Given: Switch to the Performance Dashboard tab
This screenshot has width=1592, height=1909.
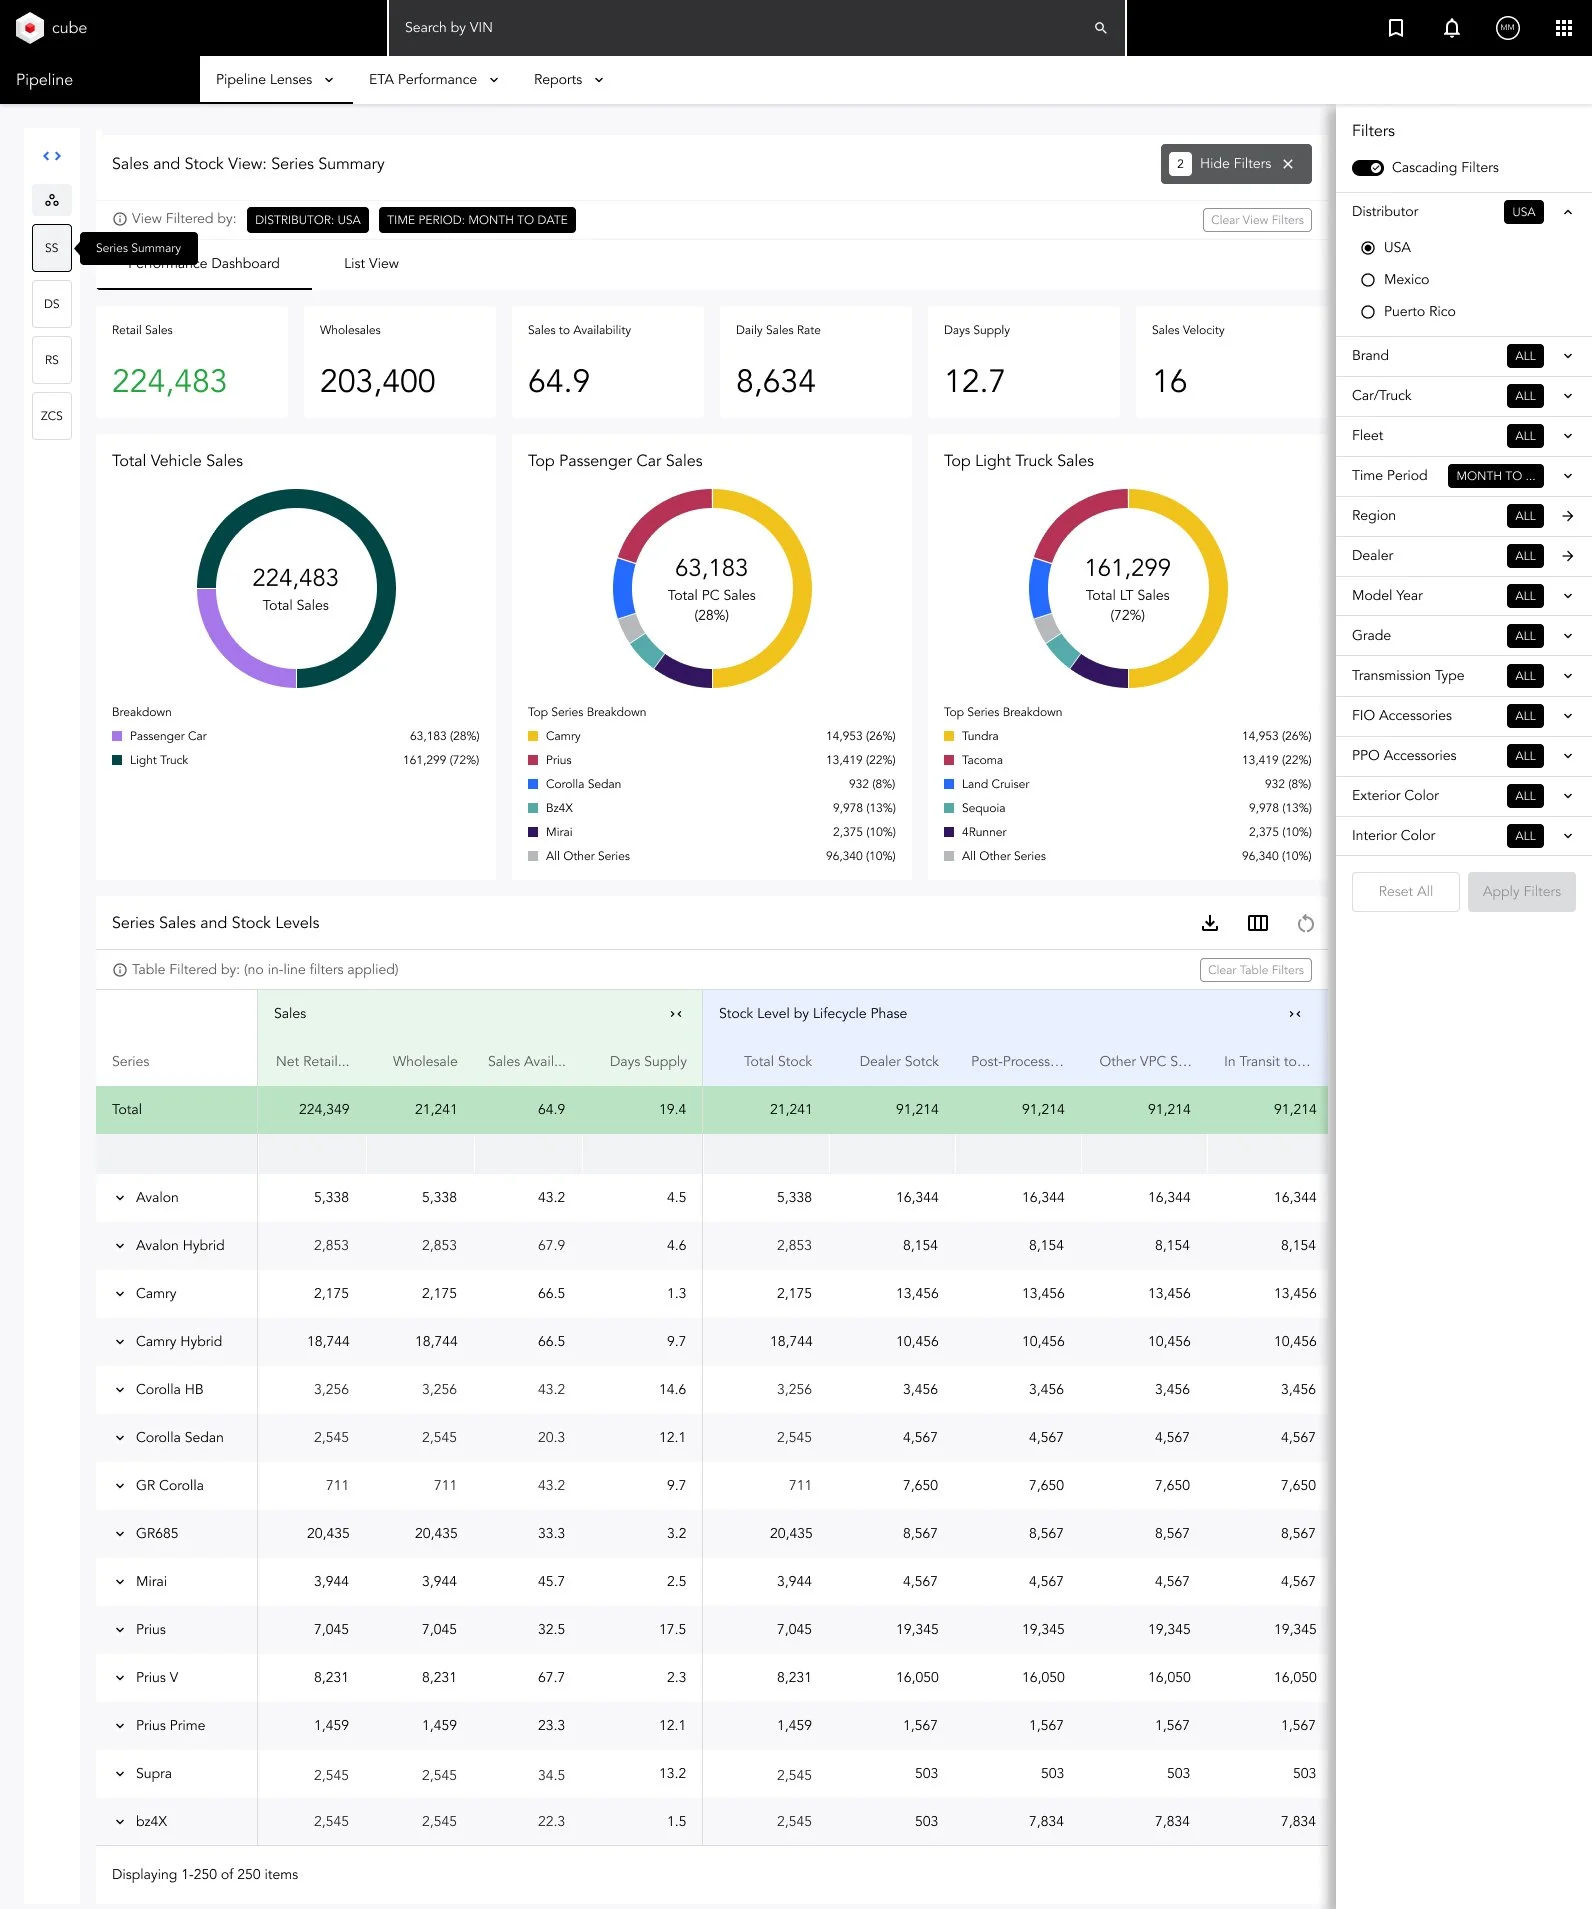Looking at the screenshot, I should [204, 264].
